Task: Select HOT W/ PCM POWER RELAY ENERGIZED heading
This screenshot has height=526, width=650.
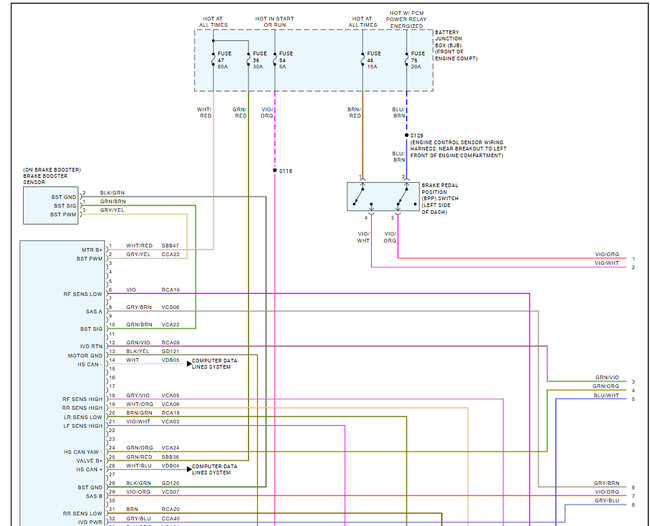Action: (x=406, y=19)
